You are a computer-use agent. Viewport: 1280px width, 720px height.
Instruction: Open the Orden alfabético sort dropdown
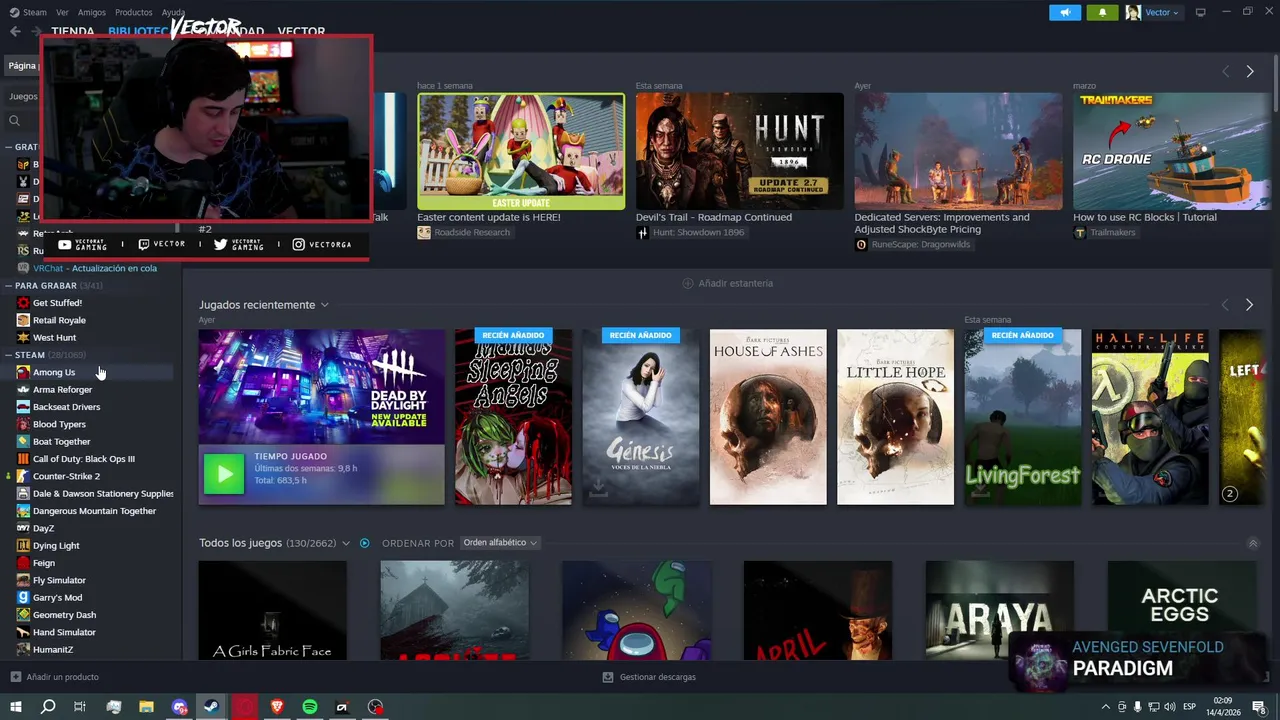500,543
